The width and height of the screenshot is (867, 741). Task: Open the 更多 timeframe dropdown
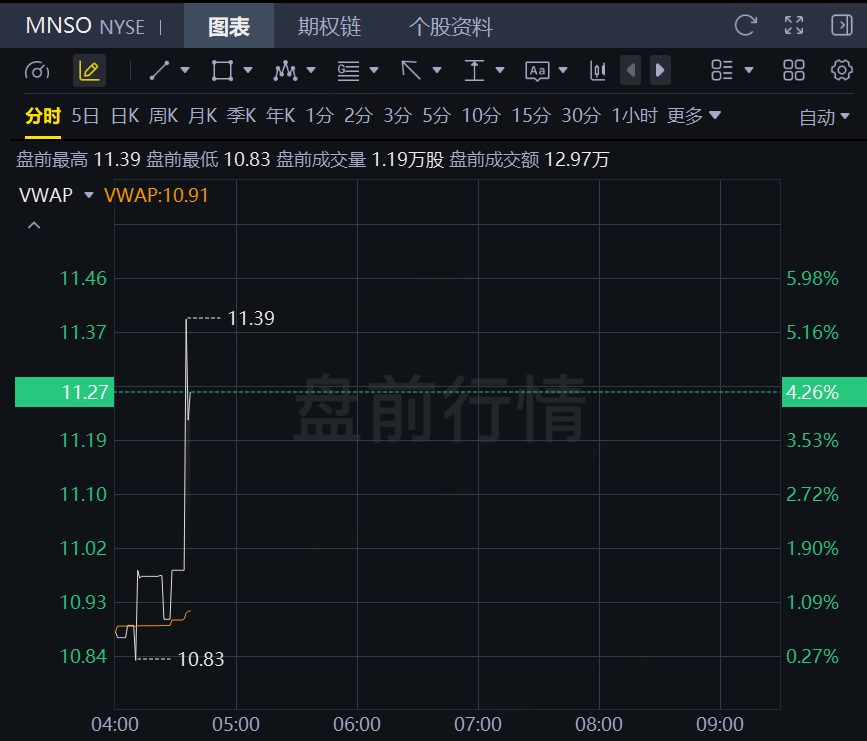[693, 116]
